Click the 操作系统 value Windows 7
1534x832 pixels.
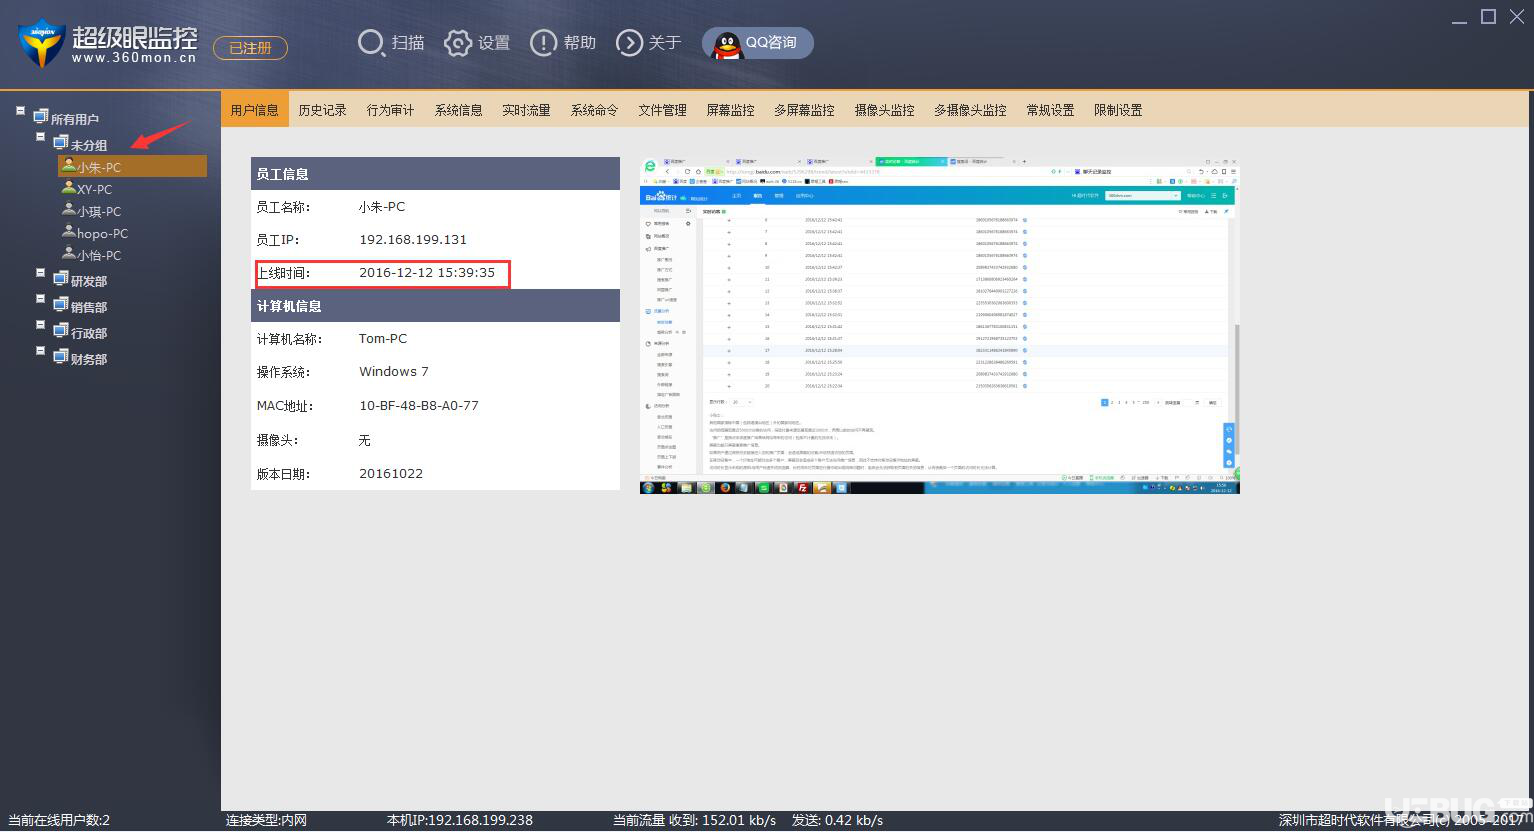[394, 371]
